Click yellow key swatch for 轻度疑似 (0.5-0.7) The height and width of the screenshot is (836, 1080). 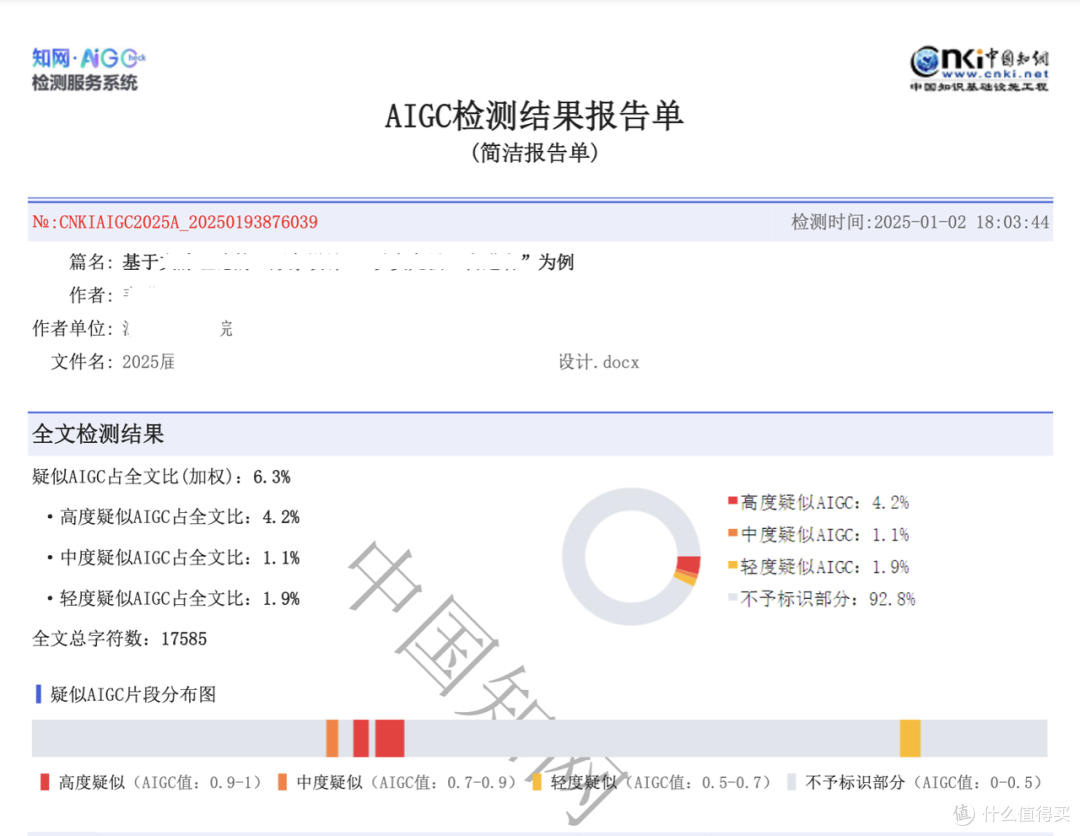coord(537,782)
